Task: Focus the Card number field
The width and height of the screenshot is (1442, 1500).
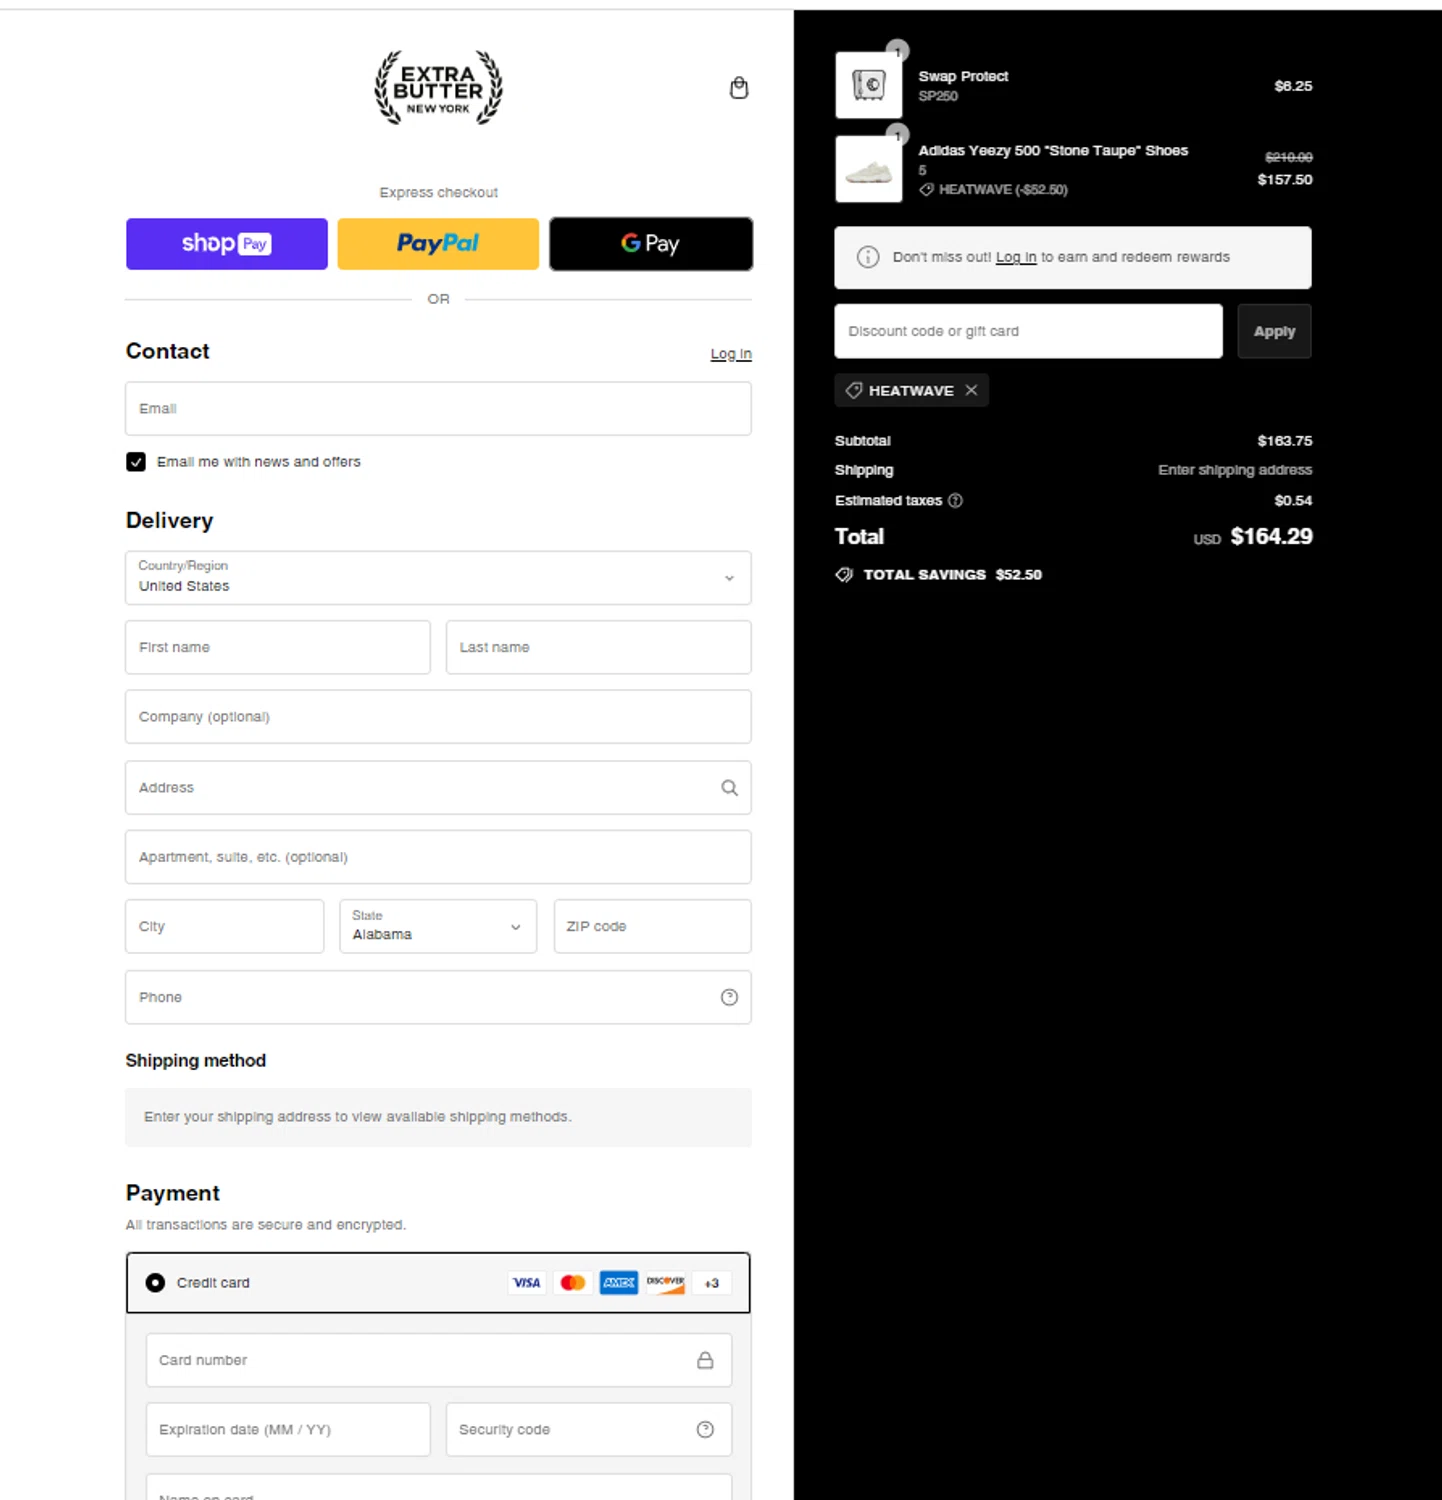Action: [439, 1360]
